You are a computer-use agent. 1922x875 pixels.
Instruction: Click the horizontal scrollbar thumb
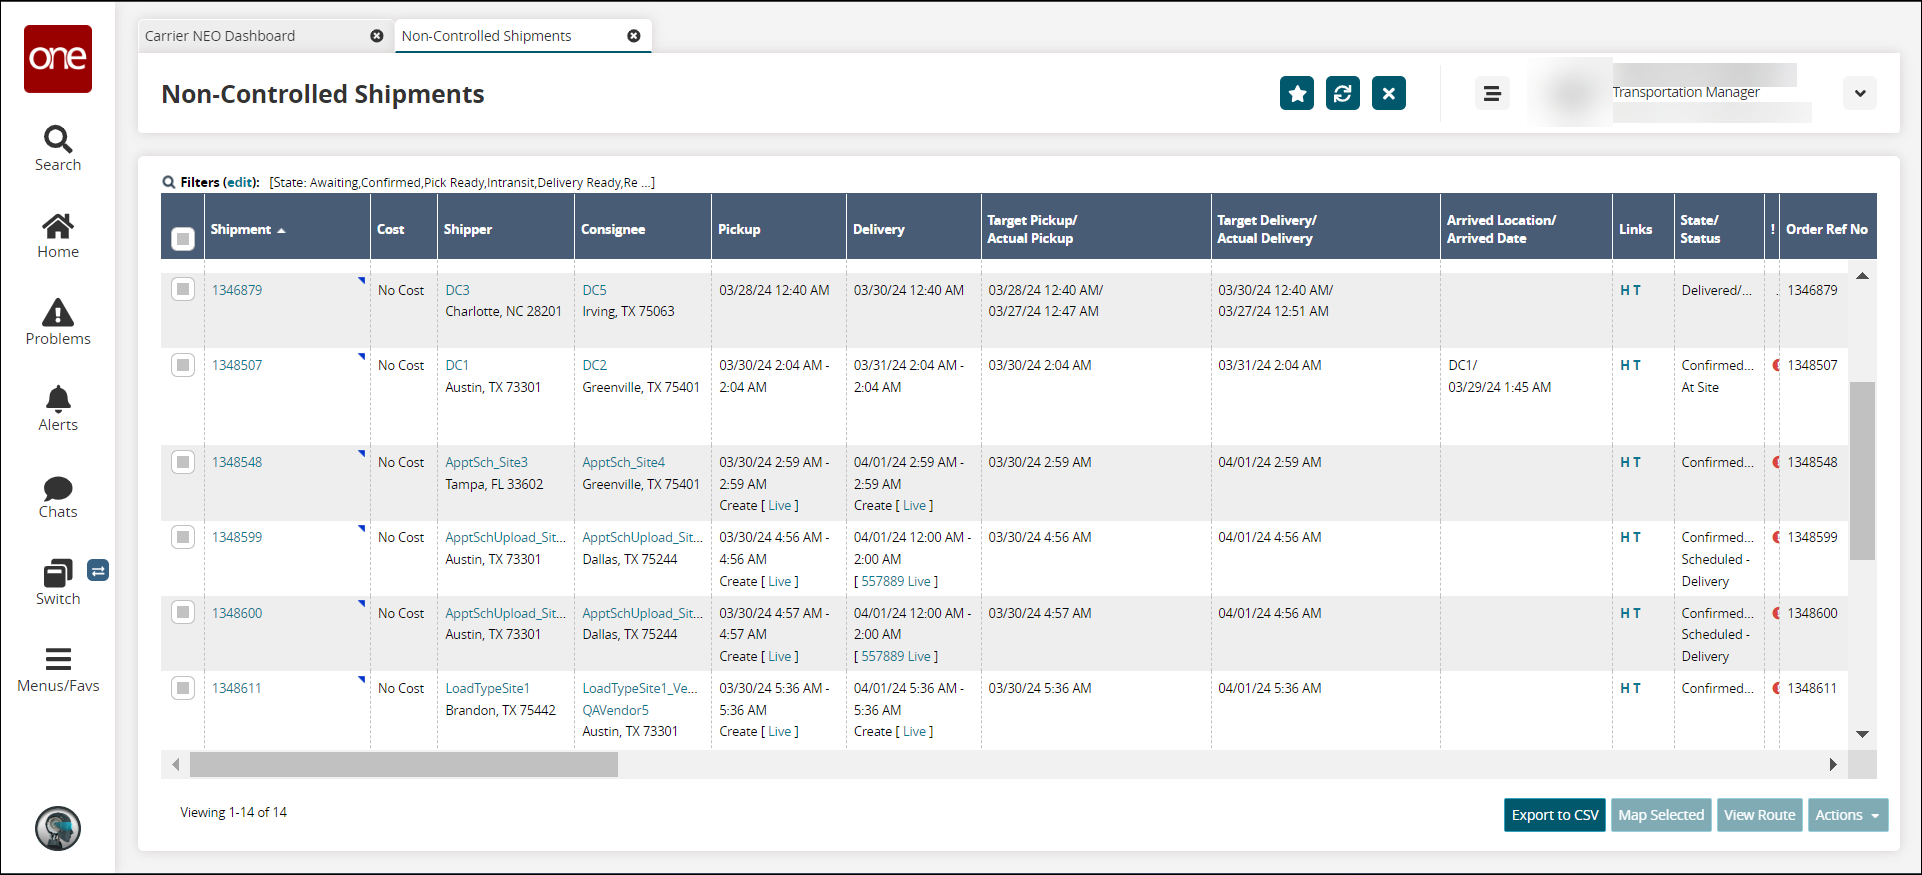(404, 765)
